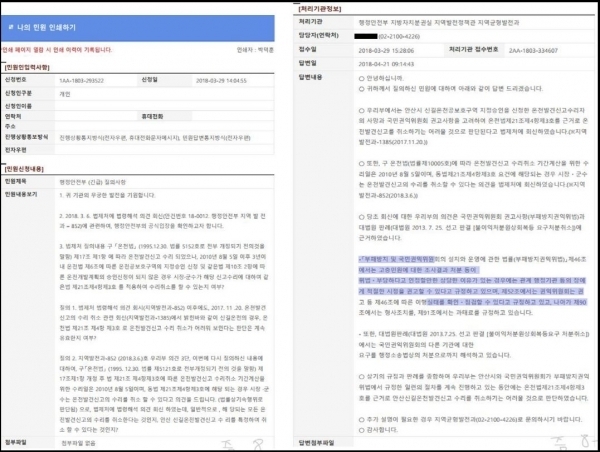Click the red print-history notice line
Image resolution: width=600 pixels, height=452 pixels.
57,50
